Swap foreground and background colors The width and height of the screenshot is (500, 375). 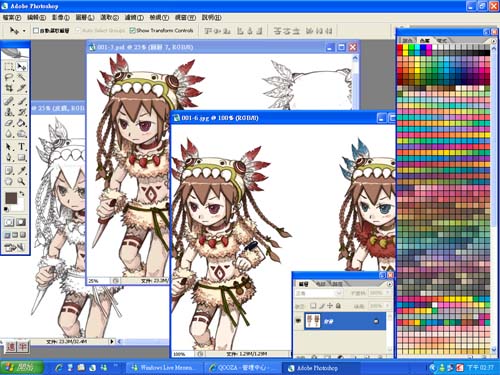coord(22,194)
